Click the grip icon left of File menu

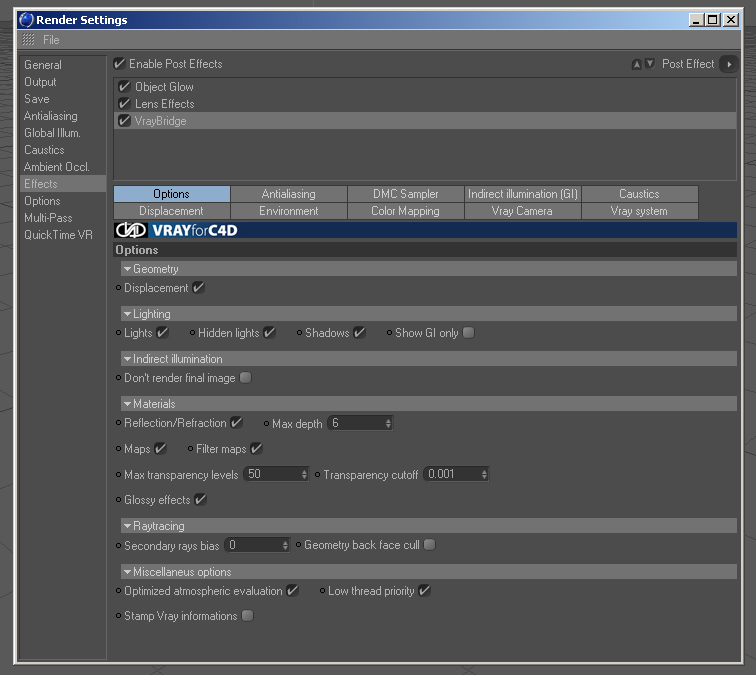point(28,40)
